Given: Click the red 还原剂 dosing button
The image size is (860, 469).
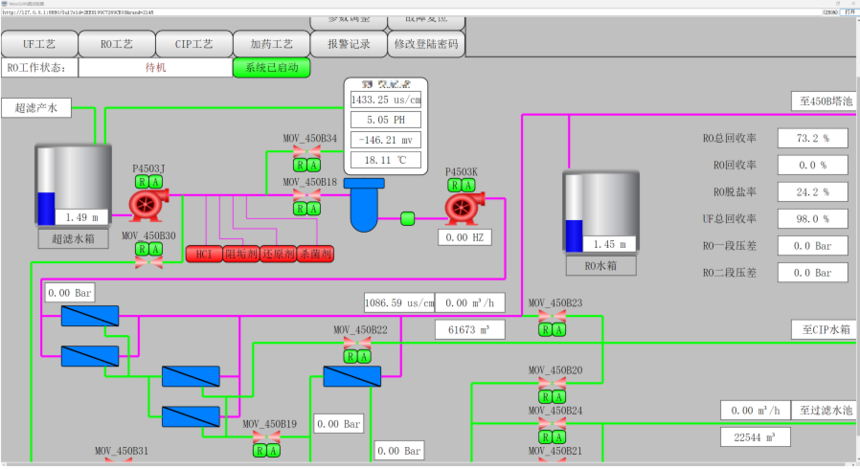Looking at the screenshot, I should coord(278,254).
